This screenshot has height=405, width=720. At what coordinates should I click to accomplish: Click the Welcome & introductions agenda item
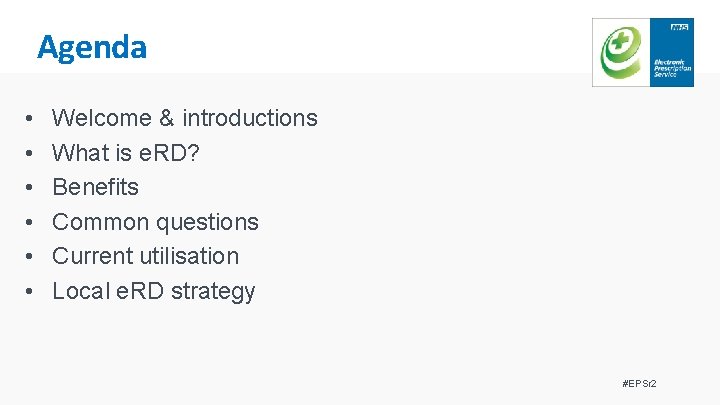pyautogui.click(x=184, y=118)
